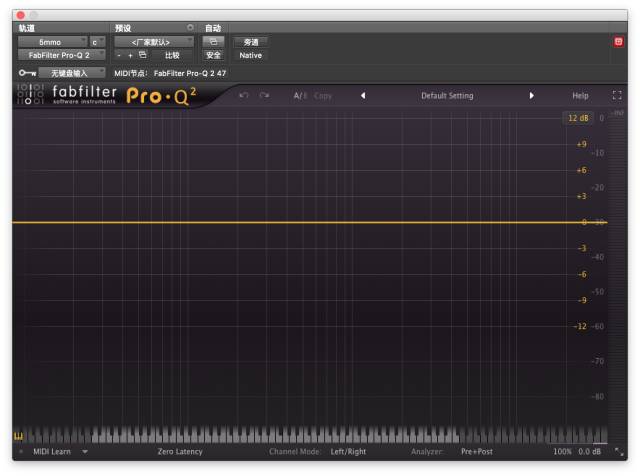The width and height of the screenshot is (640, 476).
Task: Toggle the 比较 compare button
Action: coord(172,55)
